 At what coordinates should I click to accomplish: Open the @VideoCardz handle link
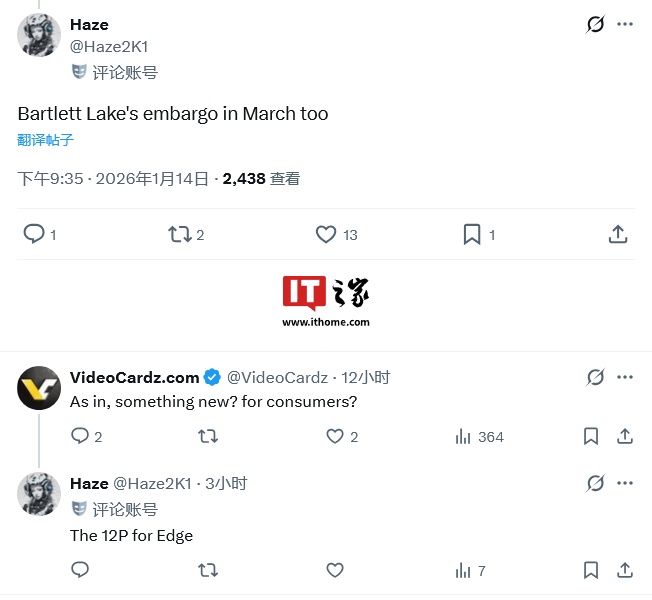[x=277, y=377]
